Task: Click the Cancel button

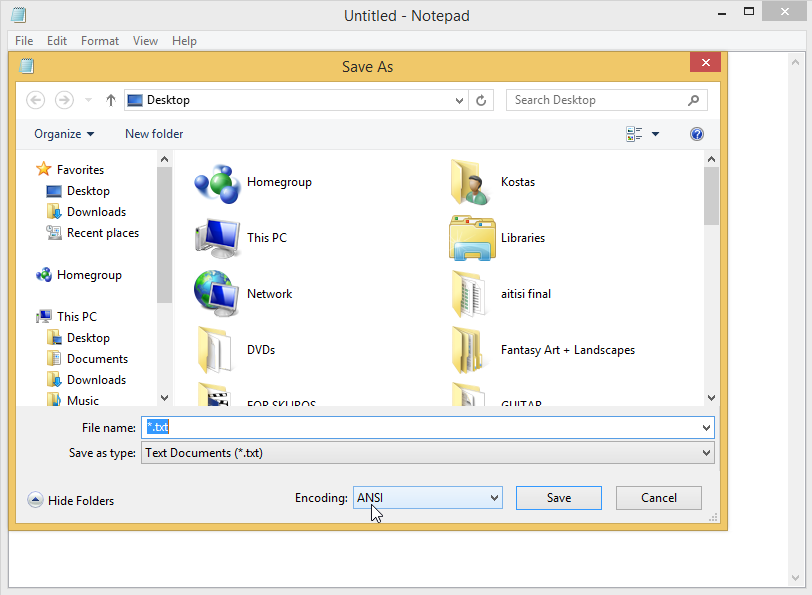Action: point(659,498)
